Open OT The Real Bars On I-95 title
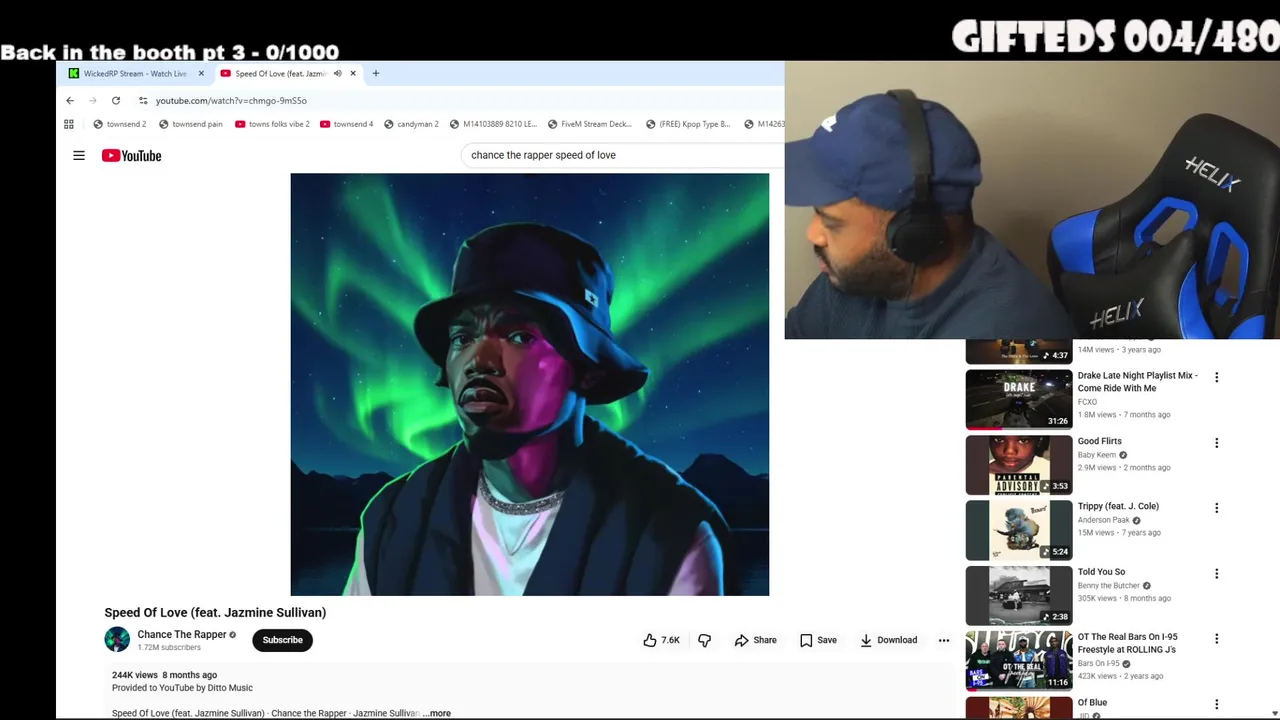Image resolution: width=1280 pixels, height=720 pixels. click(x=1127, y=643)
